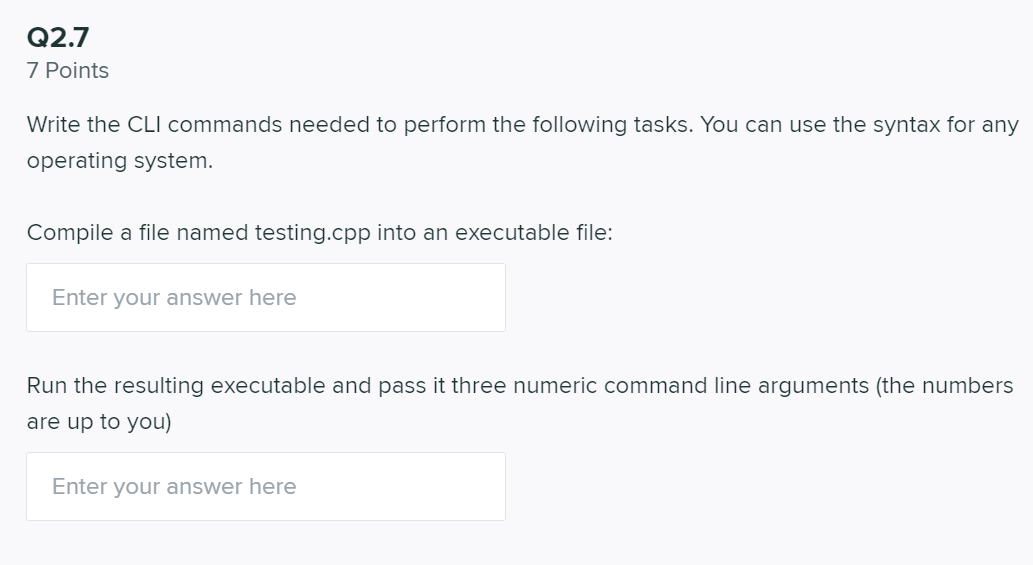The image size is (1033, 565).
Task: Click the placeholder text in the second answer box
Action: coord(174,487)
